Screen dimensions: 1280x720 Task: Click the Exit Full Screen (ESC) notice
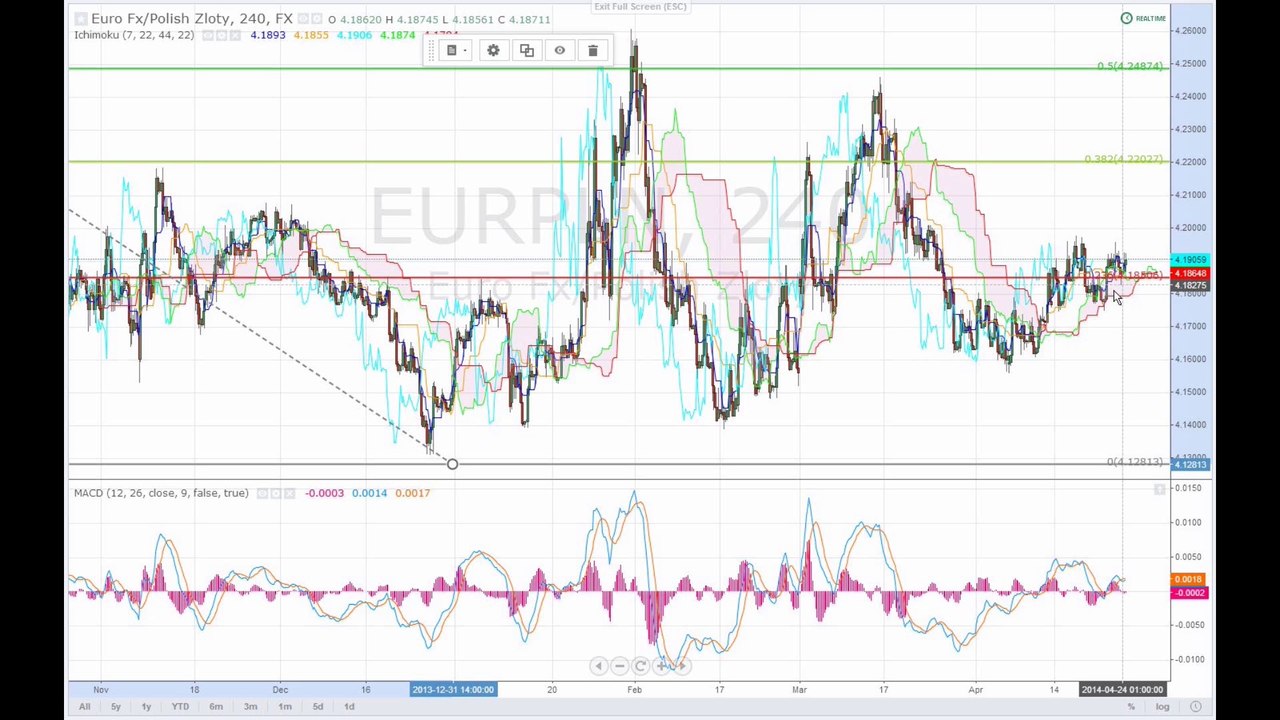(640, 7)
